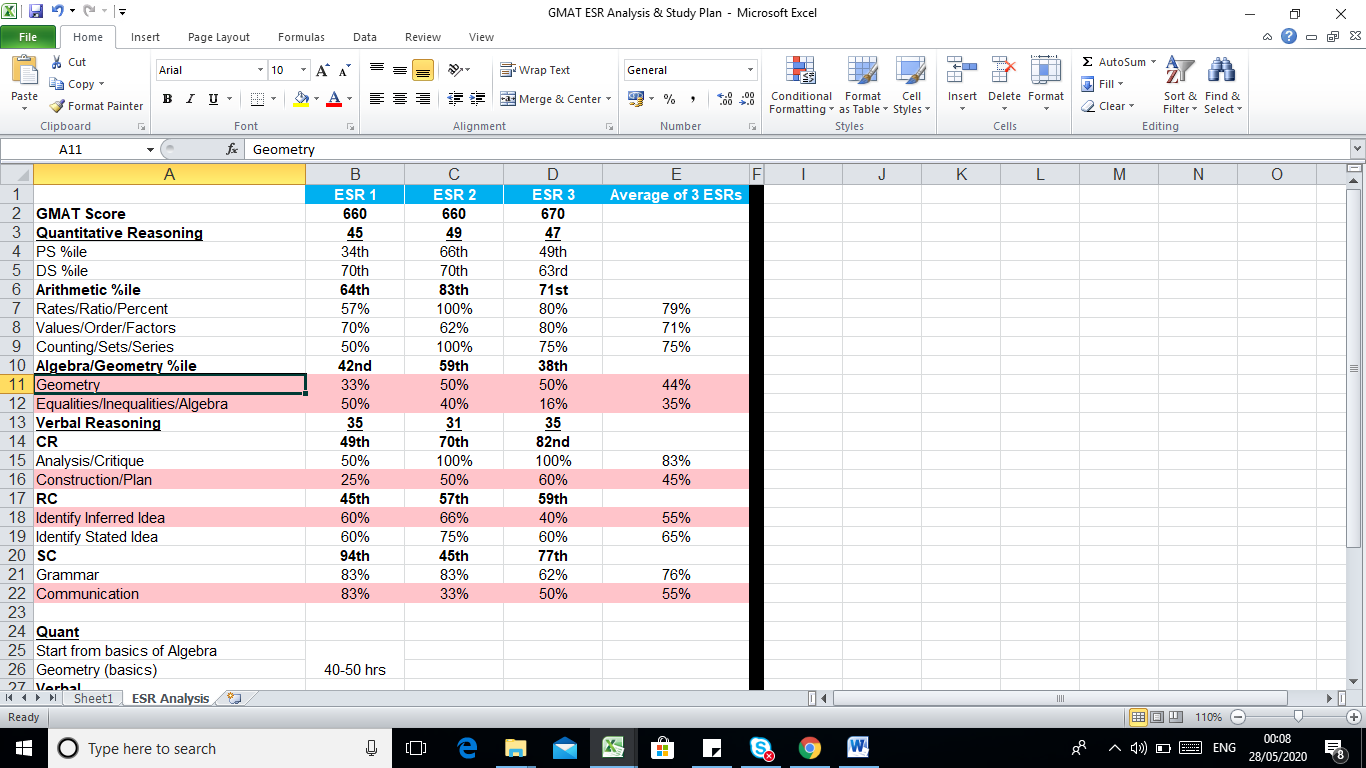
Task: Click the Orientation text angle icon
Action: 454,70
